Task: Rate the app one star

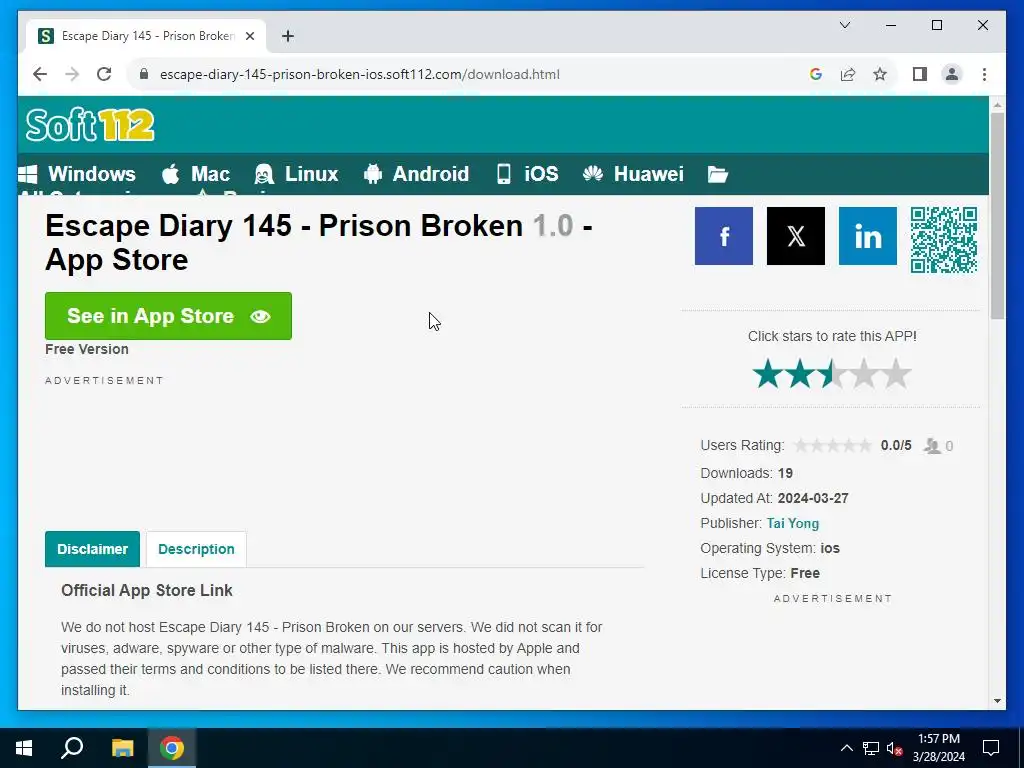Action: click(x=767, y=374)
